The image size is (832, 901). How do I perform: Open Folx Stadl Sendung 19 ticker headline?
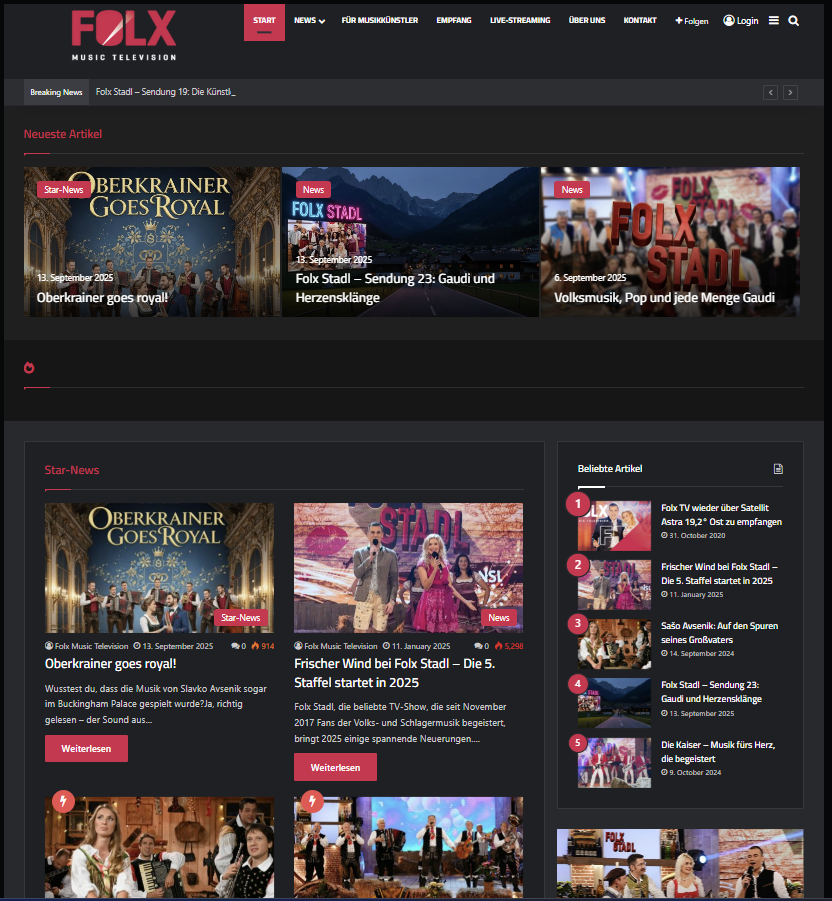[x=165, y=92]
